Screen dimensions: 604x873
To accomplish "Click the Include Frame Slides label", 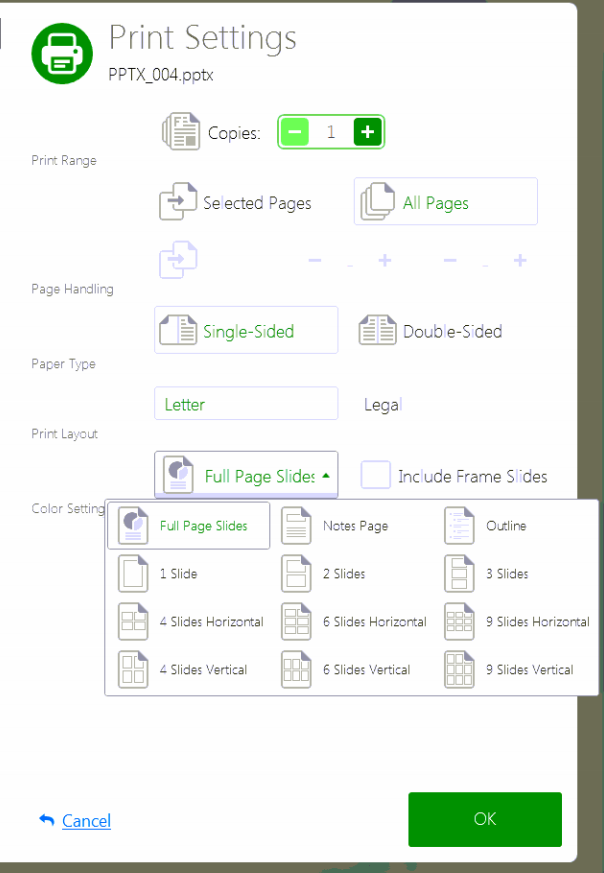I will click(473, 476).
